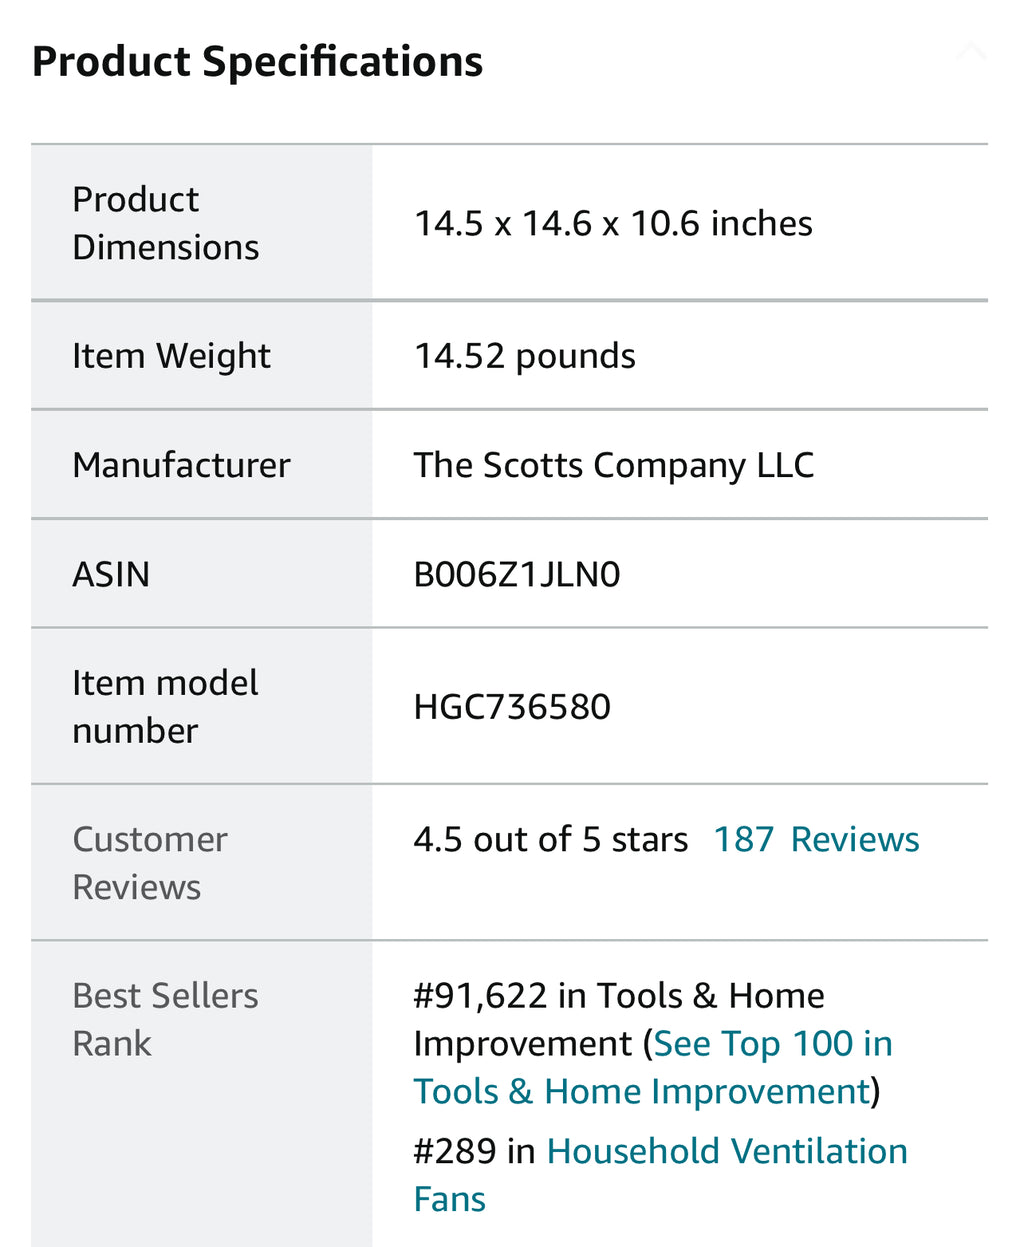Select The Scotts Company LLC text
This screenshot has width=1024, height=1247.
pos(613,466)
